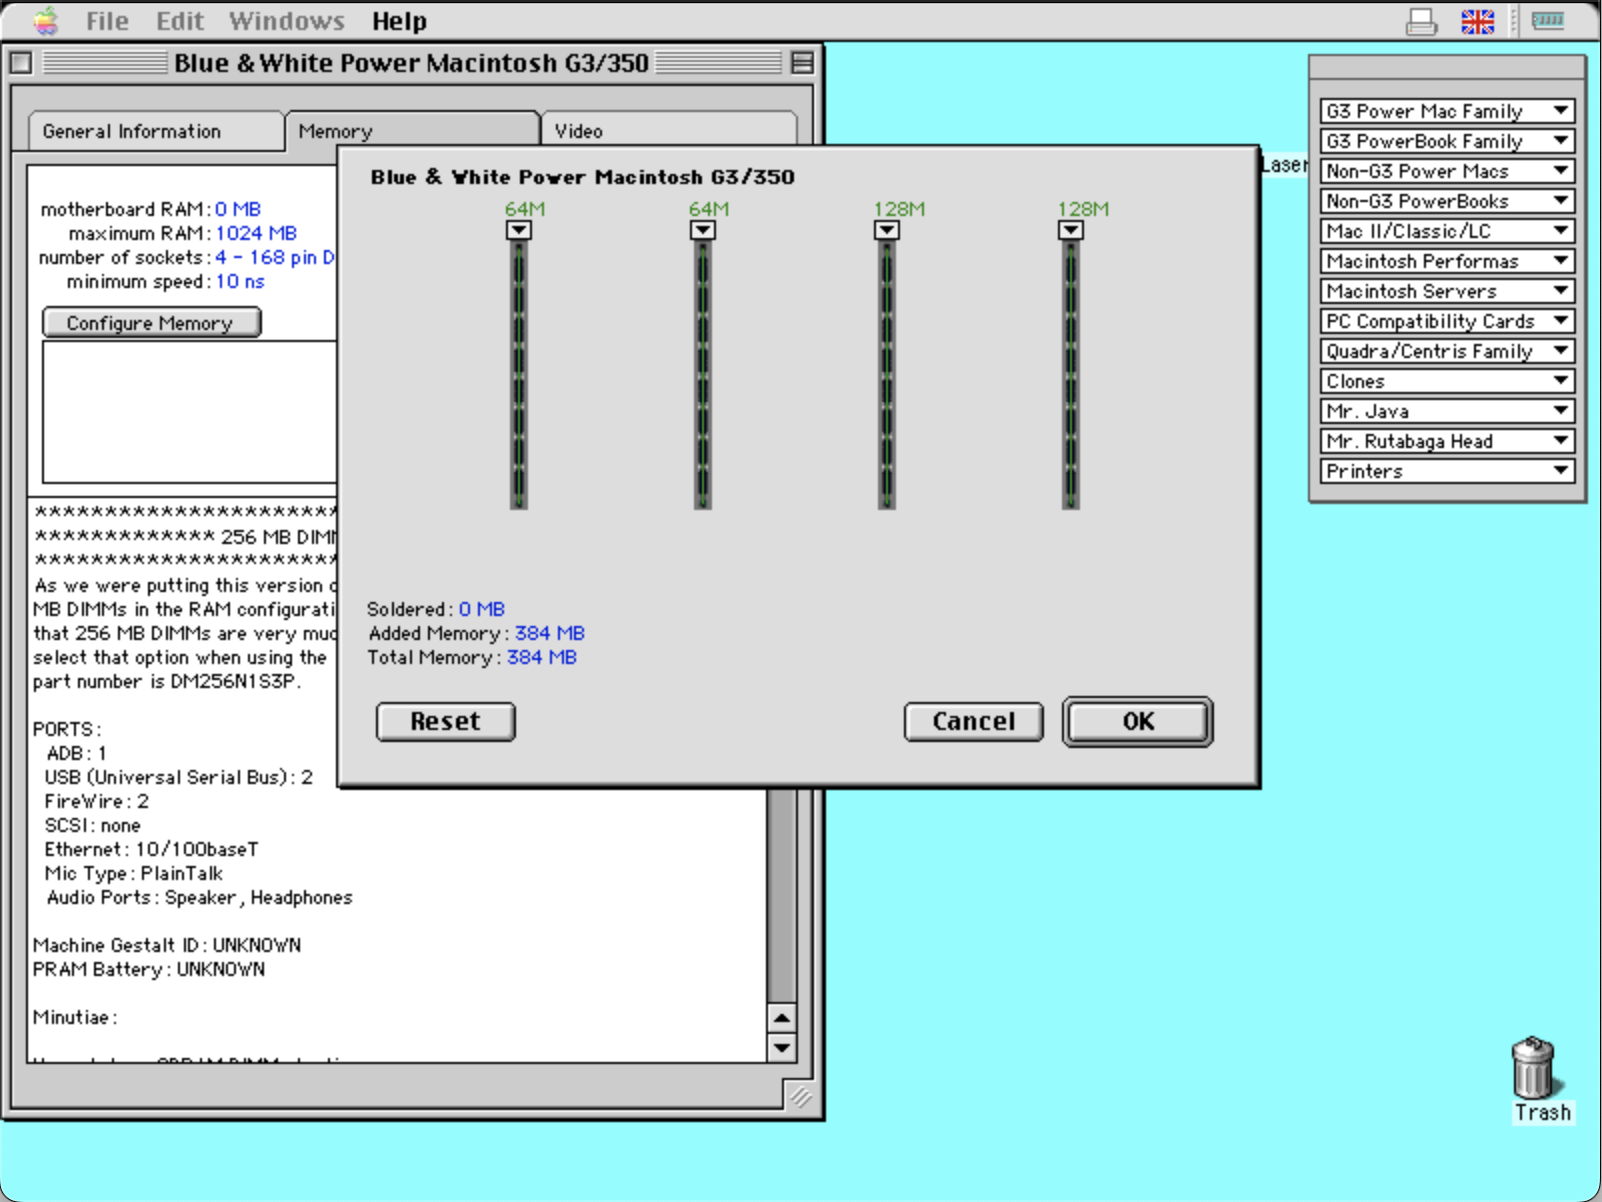Switch to the Video tab
This screenshot has height=1202, width=1602.
(x=668, y=131)
